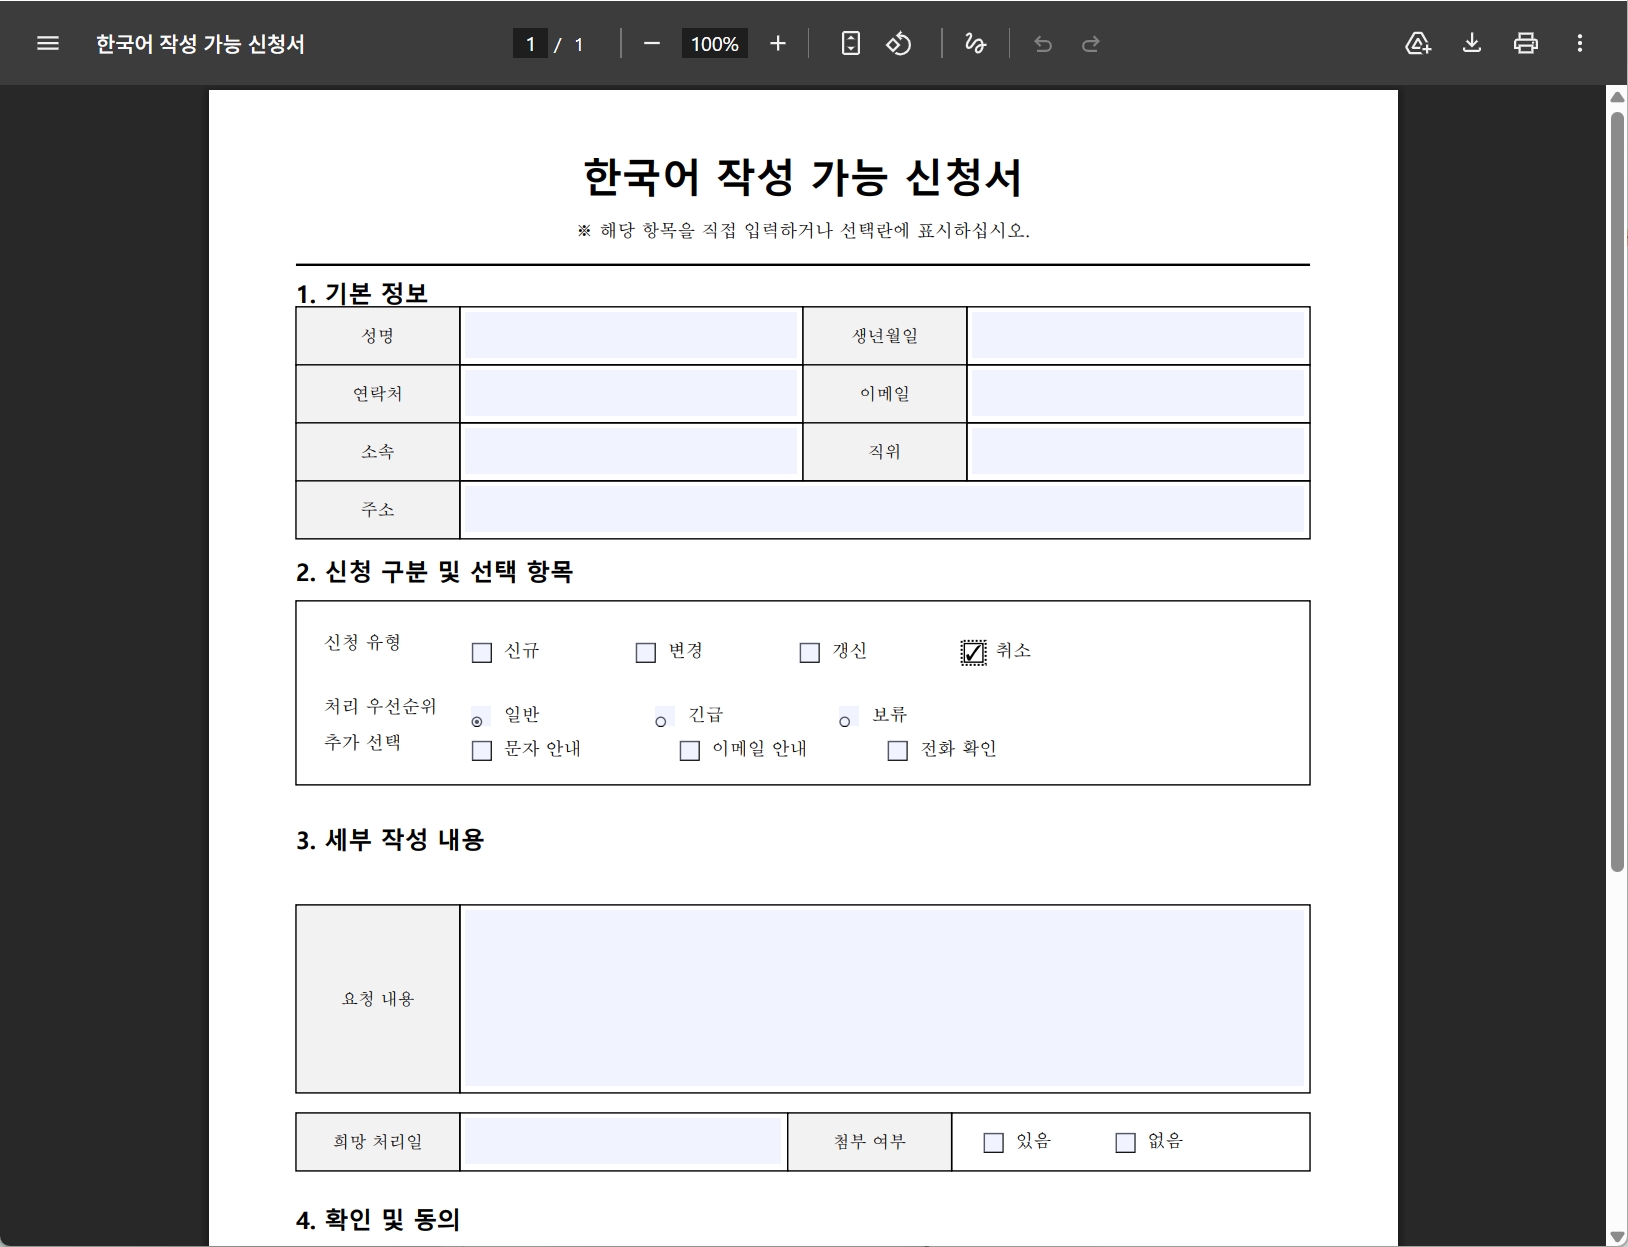Zoom out with the minus icon
Screen dimensions: 1628x1247
pyautogui.click(x=652, y=43)
